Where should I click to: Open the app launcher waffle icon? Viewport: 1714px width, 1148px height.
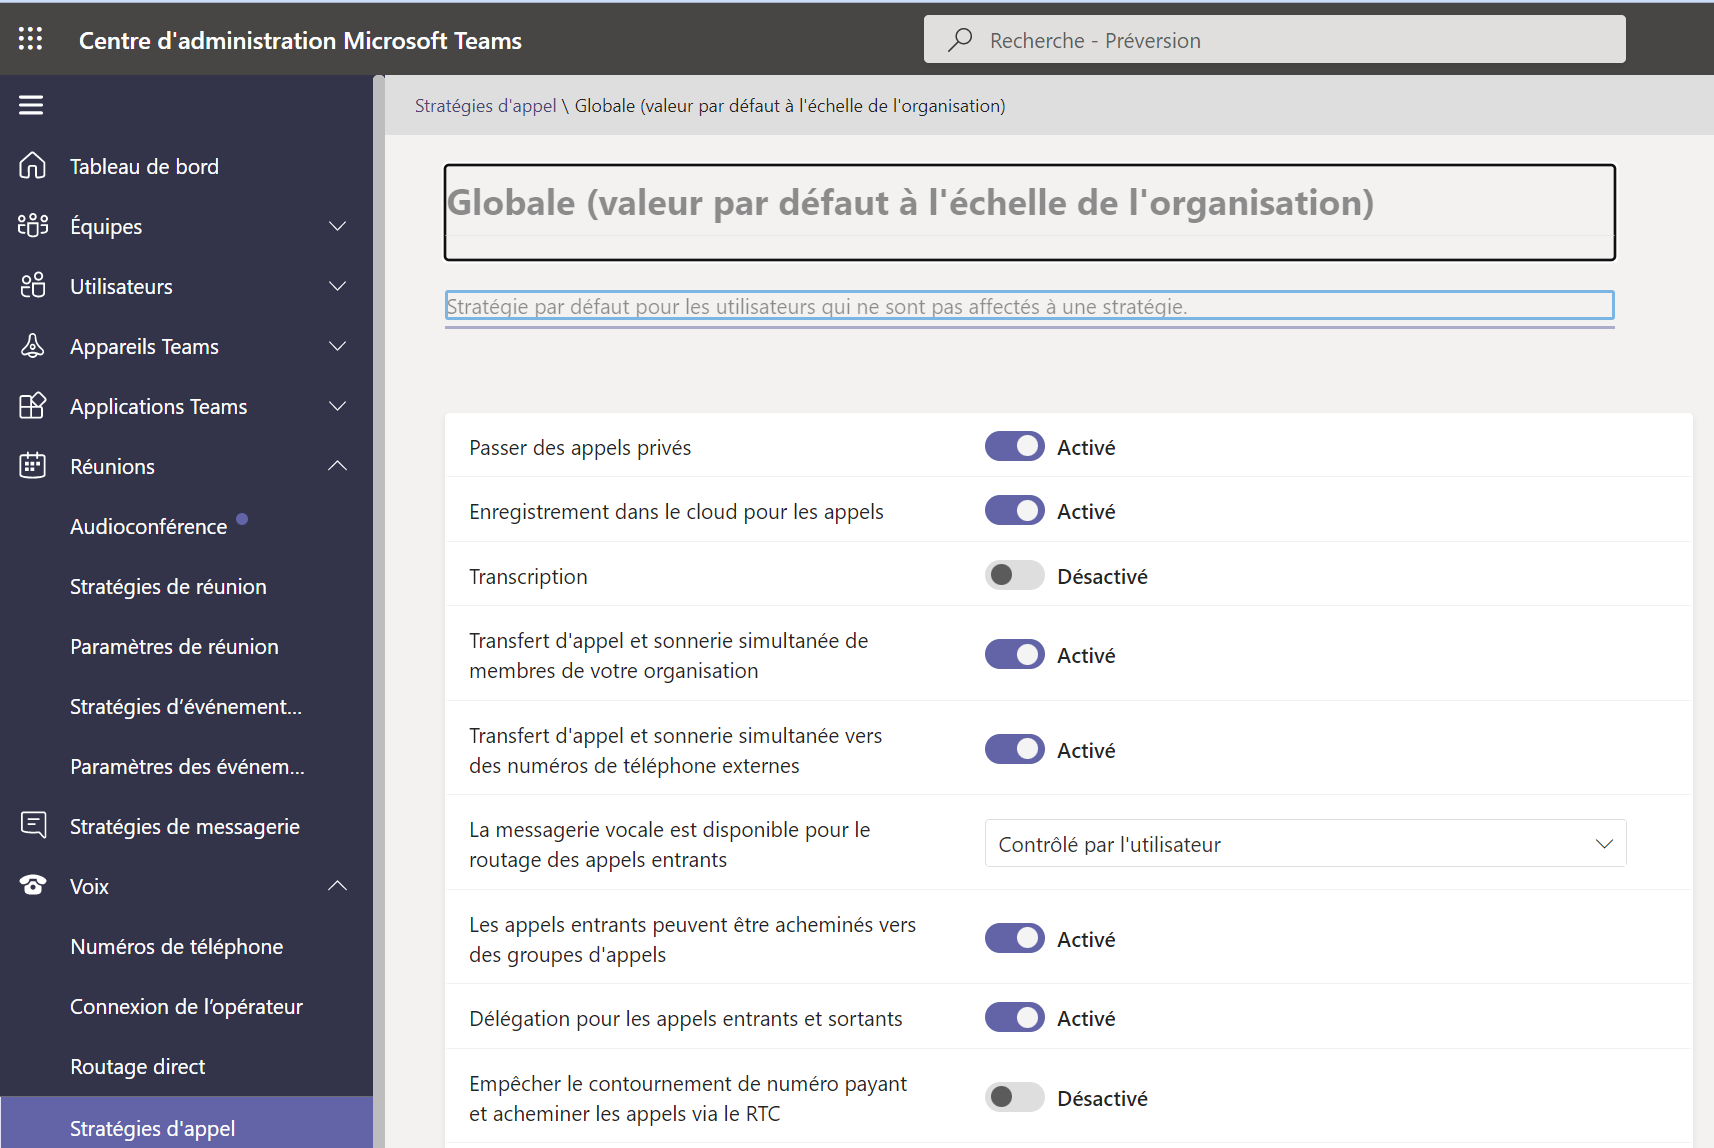tap(31, 39)
